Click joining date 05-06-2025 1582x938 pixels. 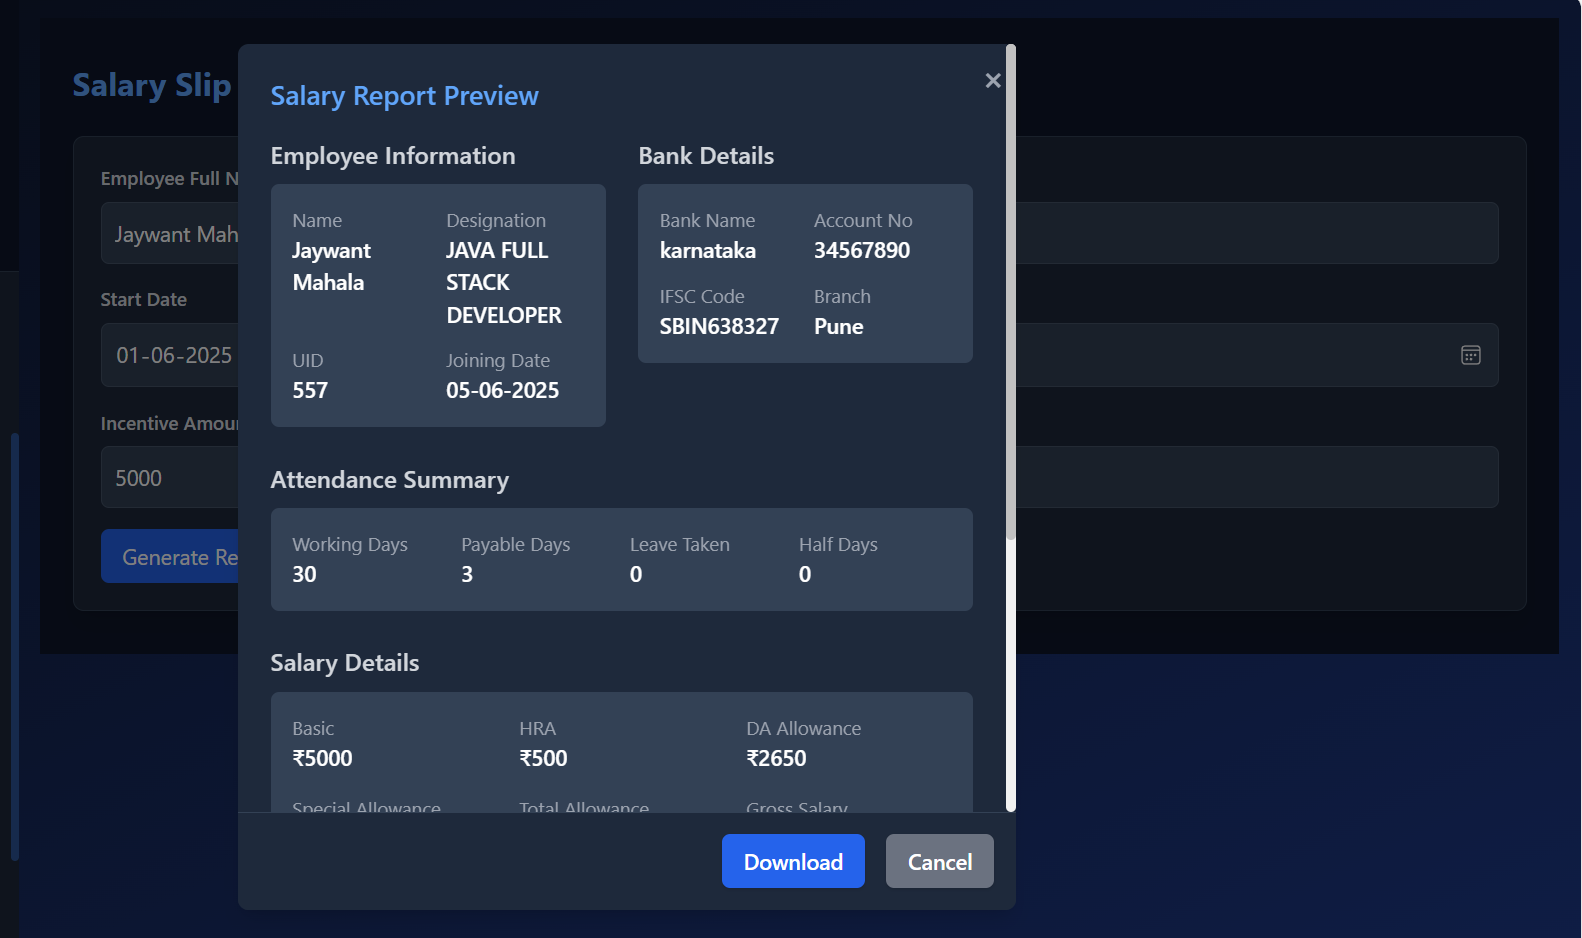(x=502, y=391)
